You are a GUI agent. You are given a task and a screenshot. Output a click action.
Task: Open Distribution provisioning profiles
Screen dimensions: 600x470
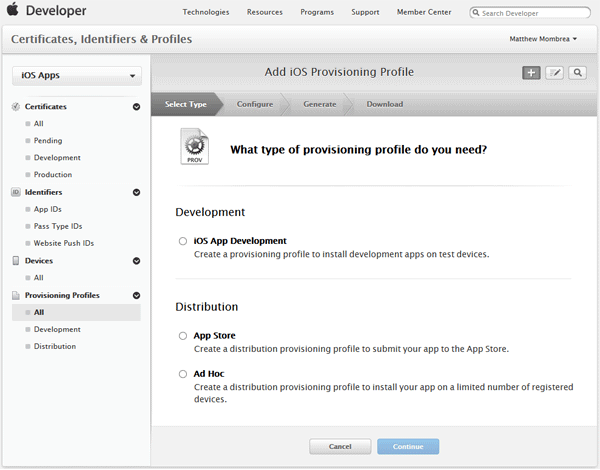pos(55,346)
